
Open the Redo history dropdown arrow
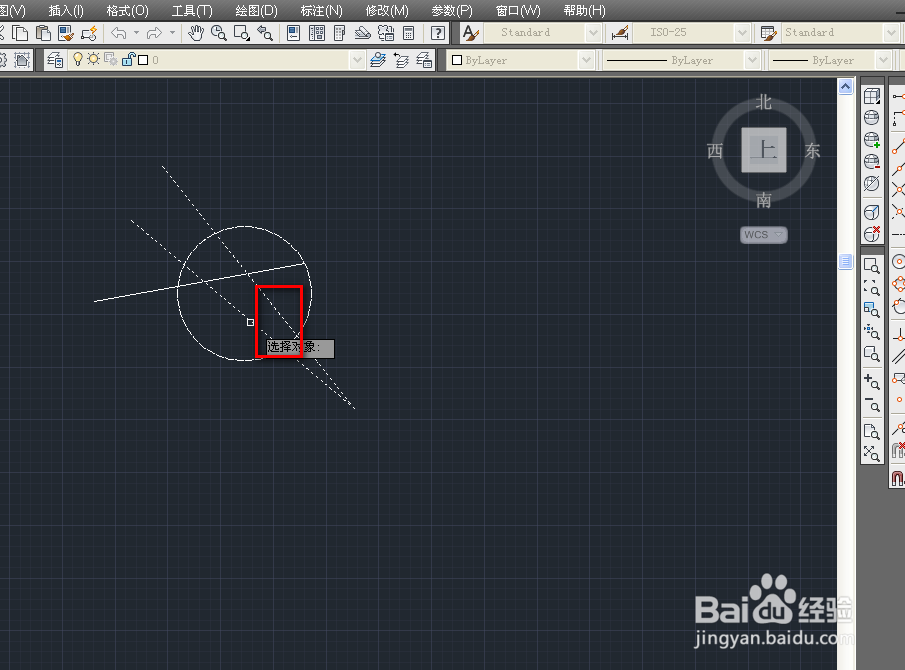172,33
